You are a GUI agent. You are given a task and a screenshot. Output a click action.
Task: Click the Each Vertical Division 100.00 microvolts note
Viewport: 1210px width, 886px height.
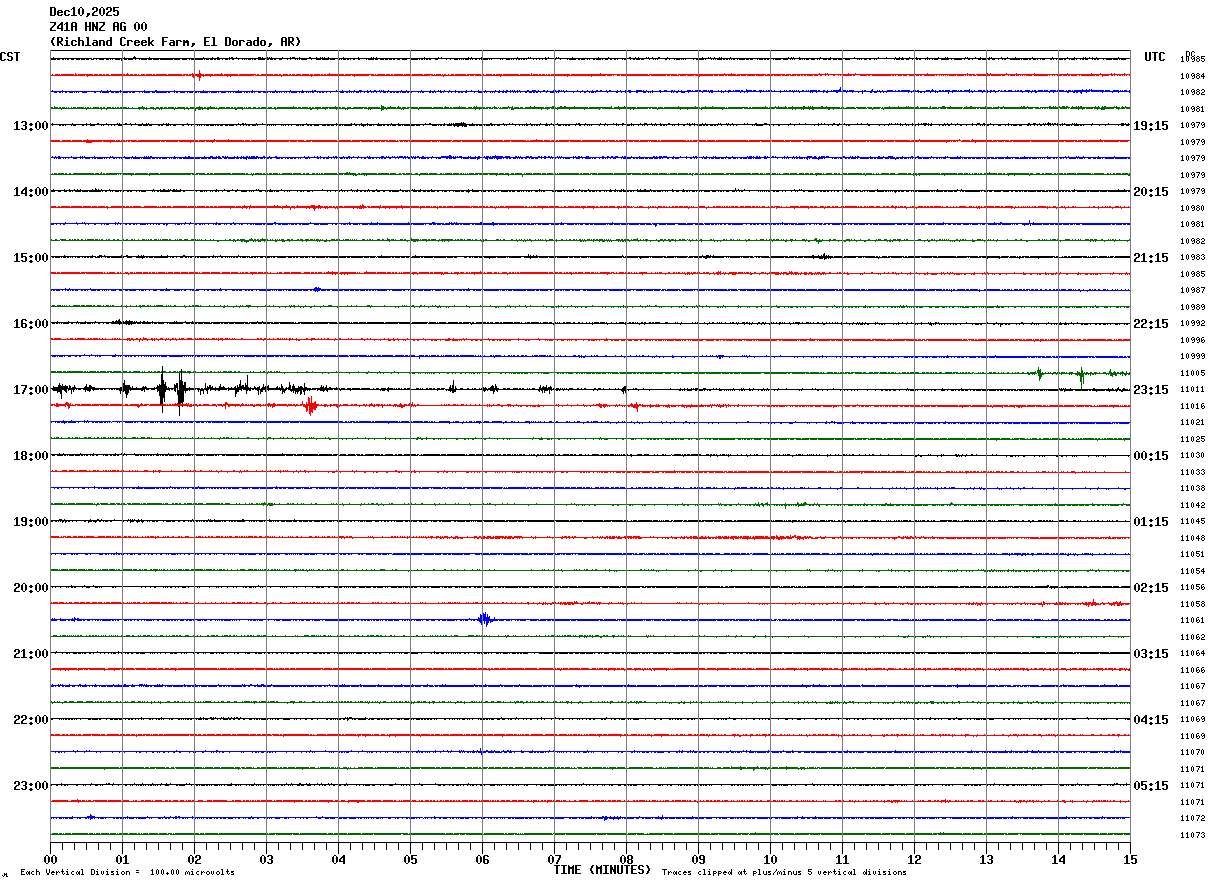[127, 872]
